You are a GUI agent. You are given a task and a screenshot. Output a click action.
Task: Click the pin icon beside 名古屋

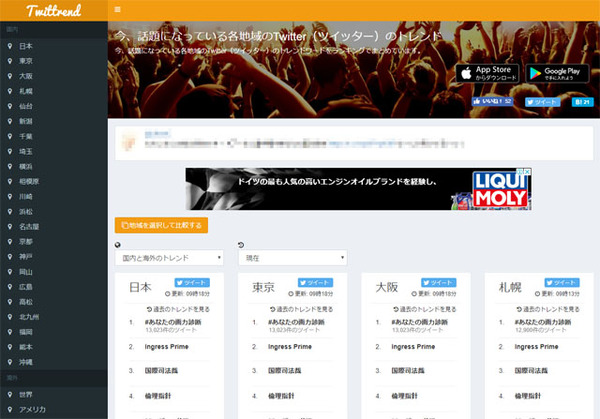click(x=10, y=227)
